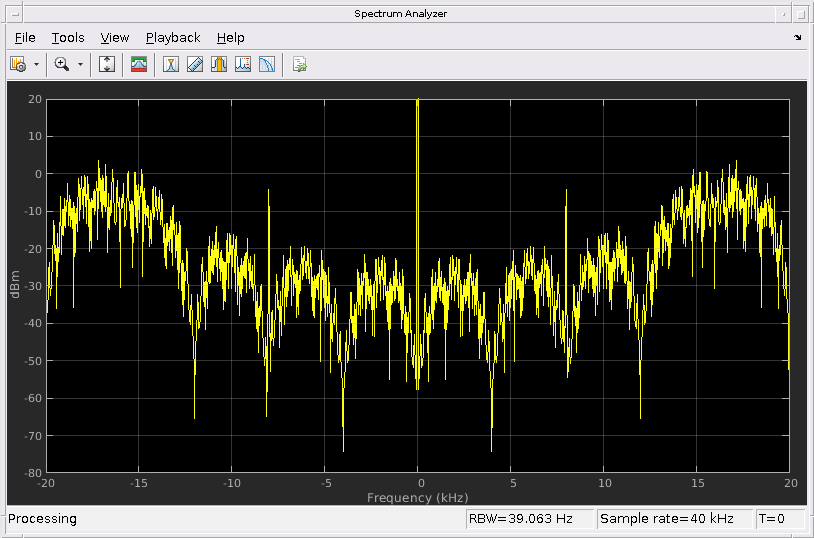Expand the configuration icon dropdown arrow

pyautogui.click(x=37, y=65)
